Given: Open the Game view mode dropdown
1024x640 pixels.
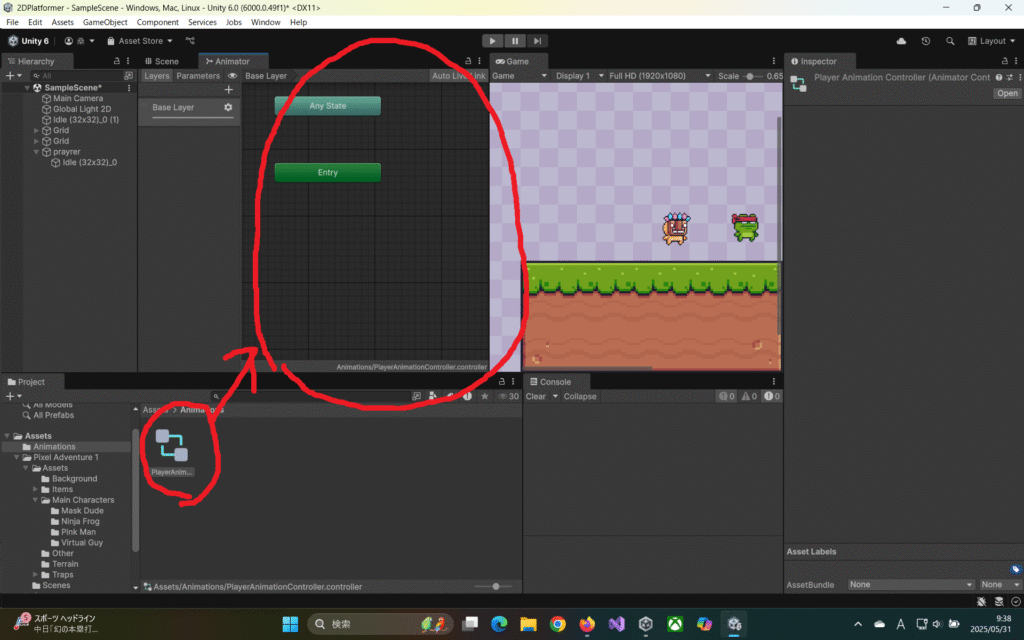Looking at the screenshot, I should click(519, 76).
